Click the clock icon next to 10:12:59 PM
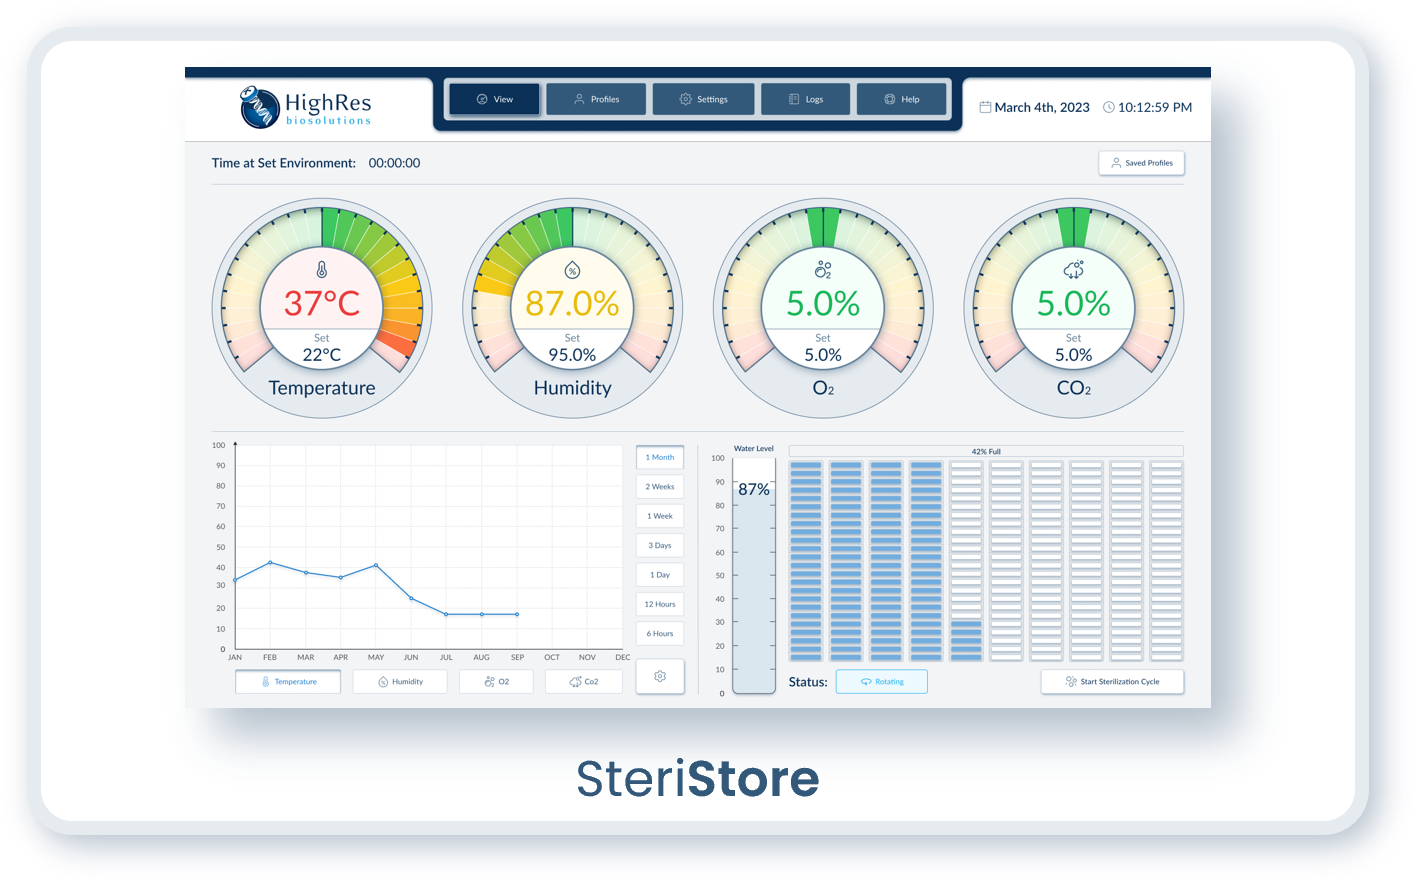Viewport: 1416px width, 882px height. [1110, 107]
